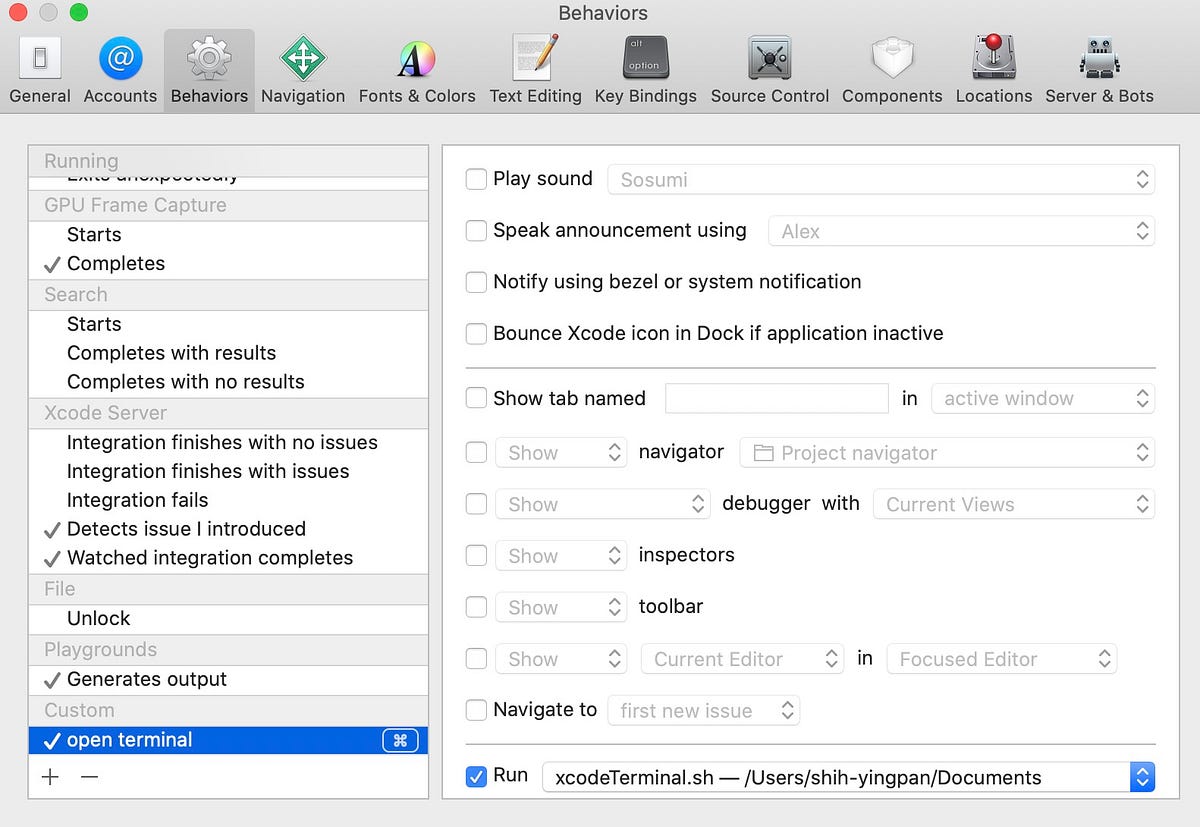Viewport: 1200px width, 827px height.
Task: Open the Text Editing preferences
Action: tap(535, 65)
